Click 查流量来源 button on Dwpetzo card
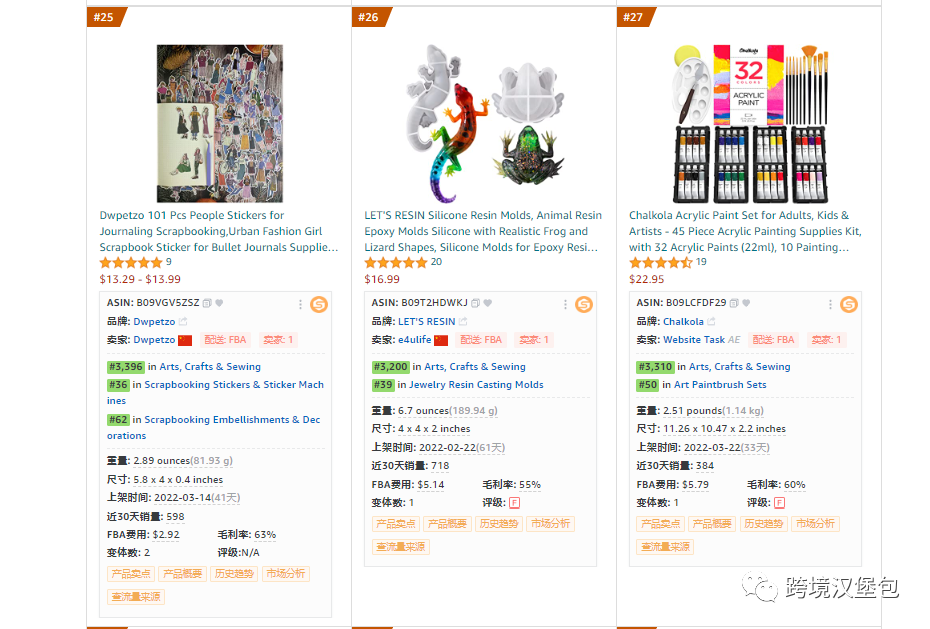The height and width of the screenshot is (629, 930). [136, 596]
